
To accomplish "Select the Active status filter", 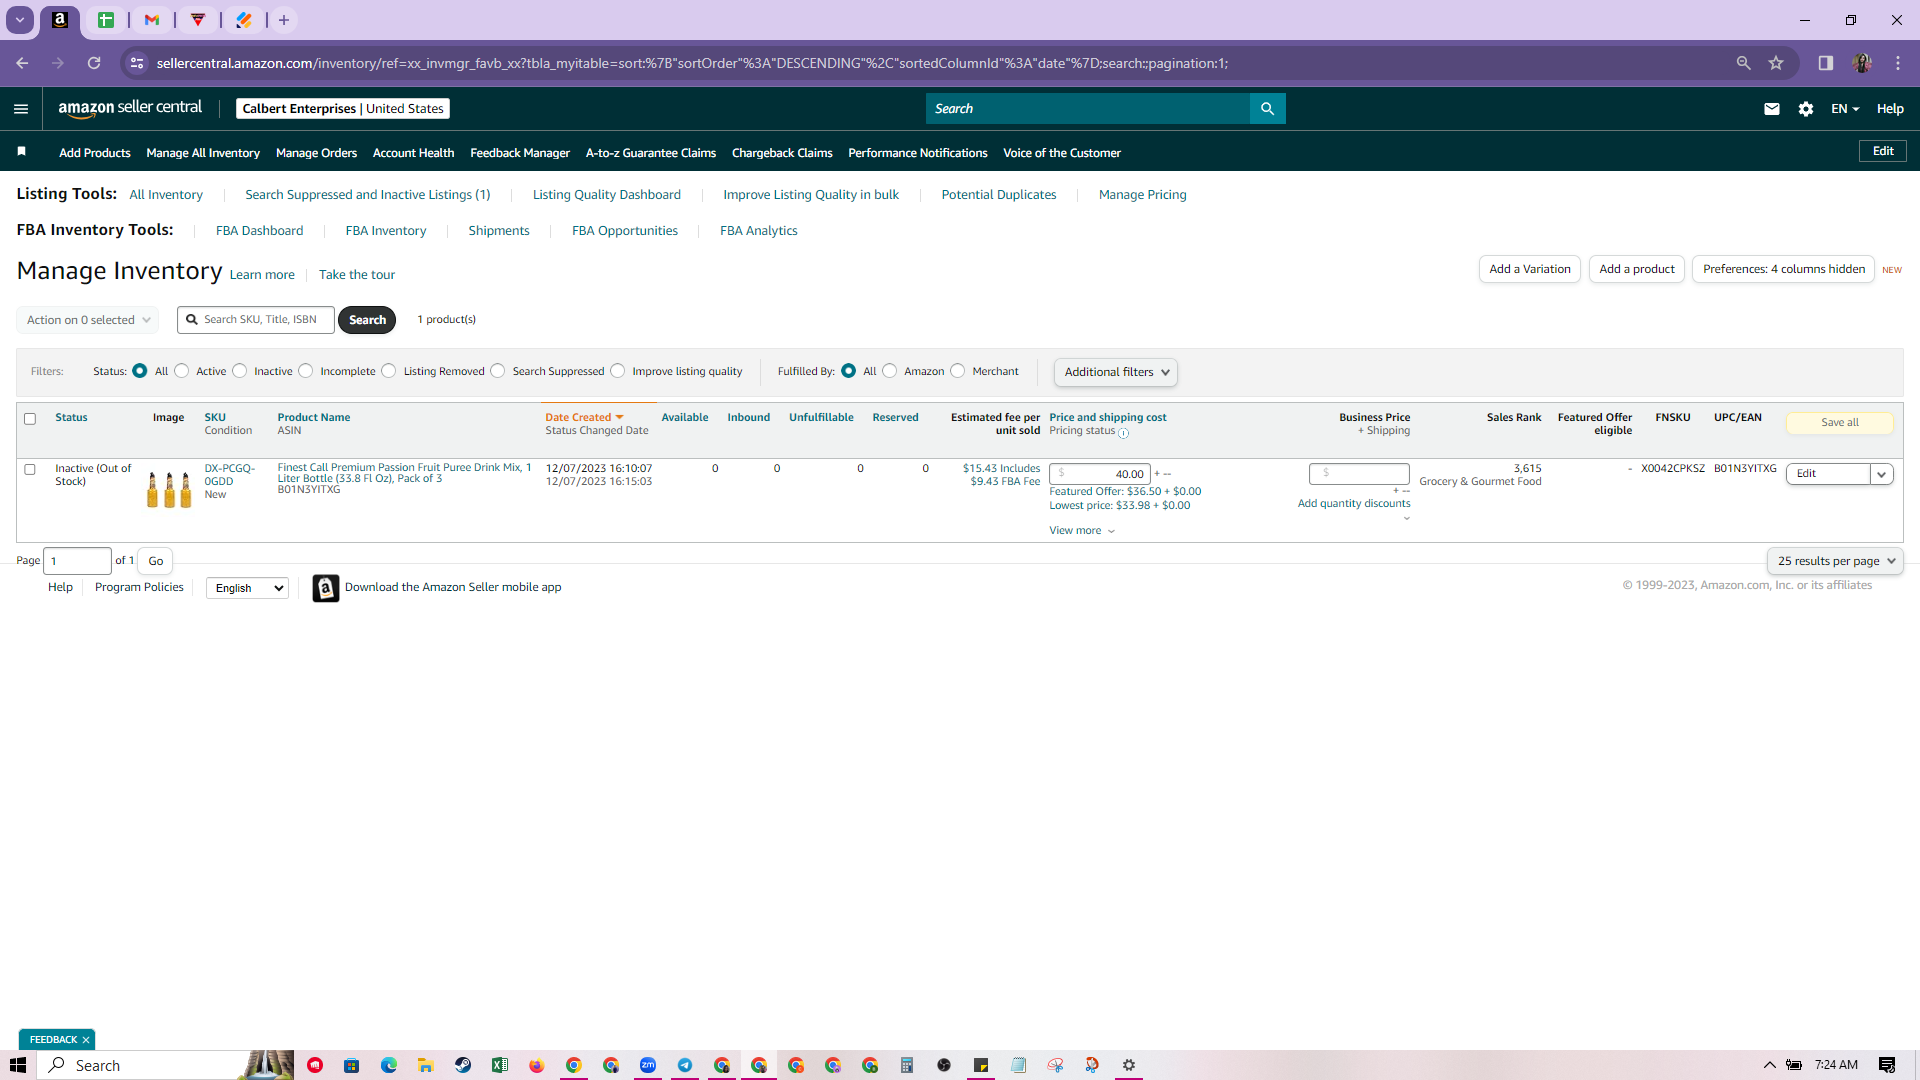I will (182, 371).
